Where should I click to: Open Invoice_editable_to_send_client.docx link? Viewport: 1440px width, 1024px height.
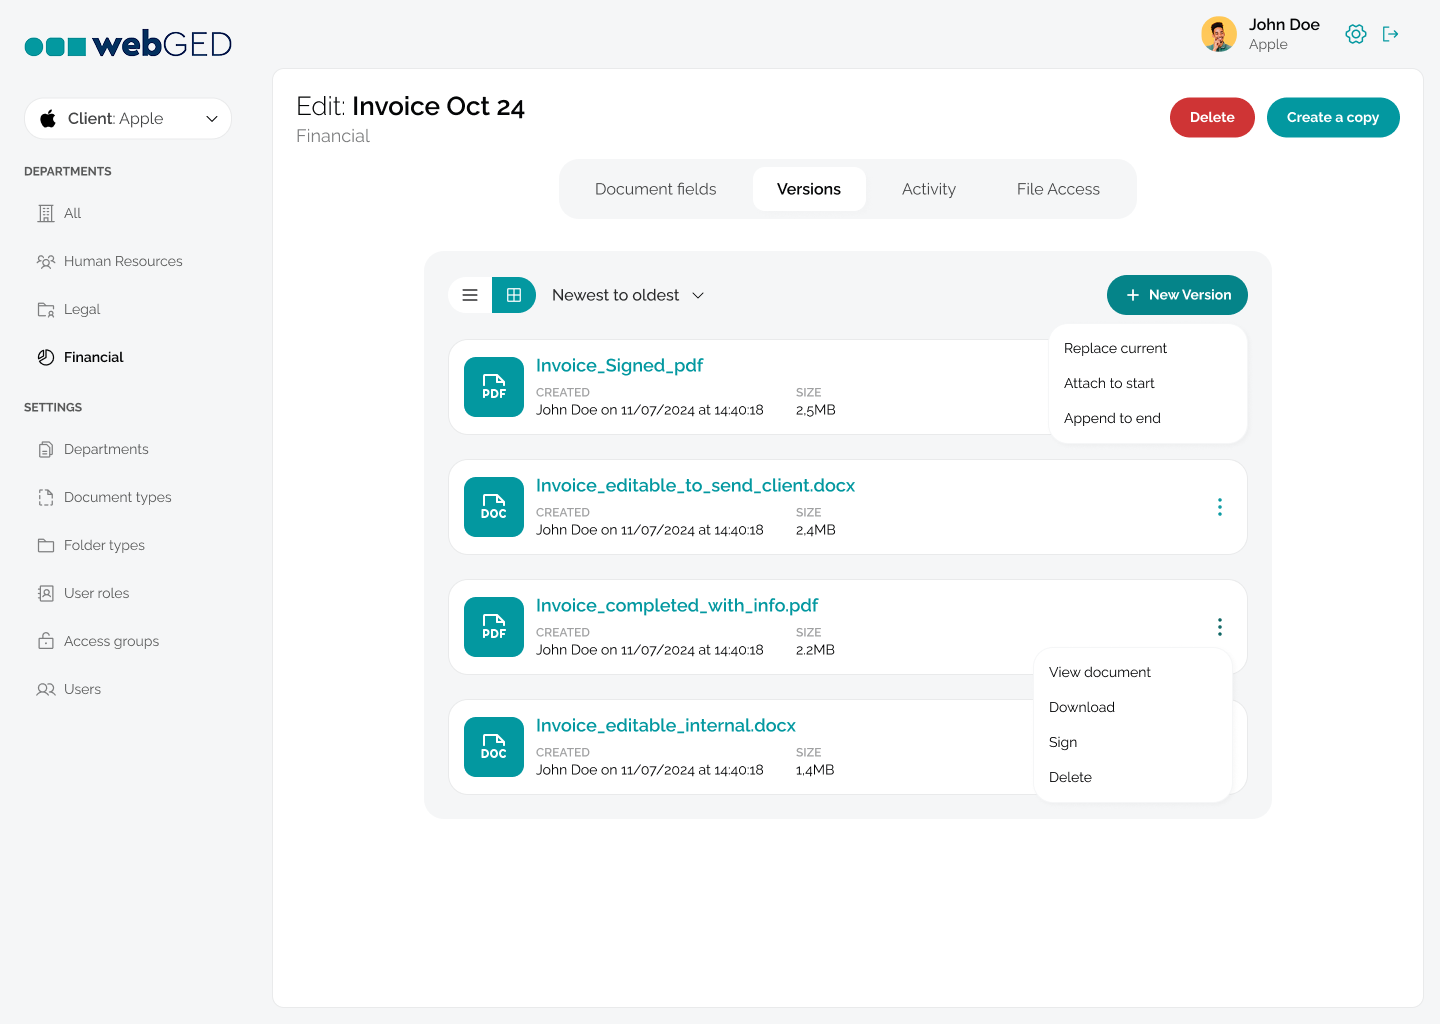tap(695, 485)
